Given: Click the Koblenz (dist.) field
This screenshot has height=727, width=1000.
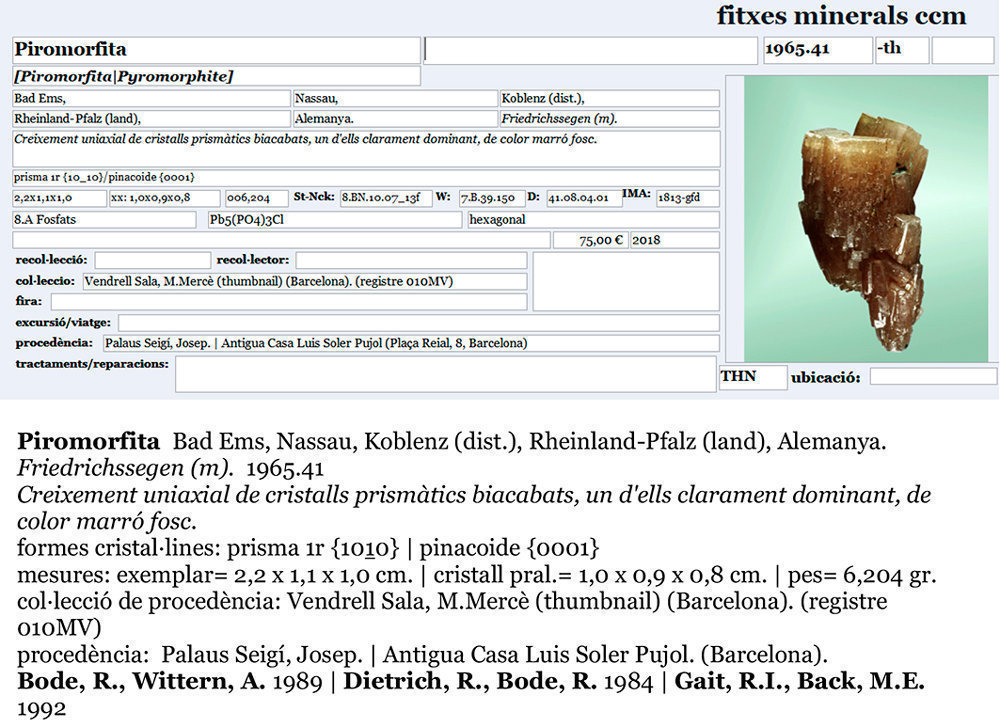Looking at the screenshot, I should click(x=609, y=98).
